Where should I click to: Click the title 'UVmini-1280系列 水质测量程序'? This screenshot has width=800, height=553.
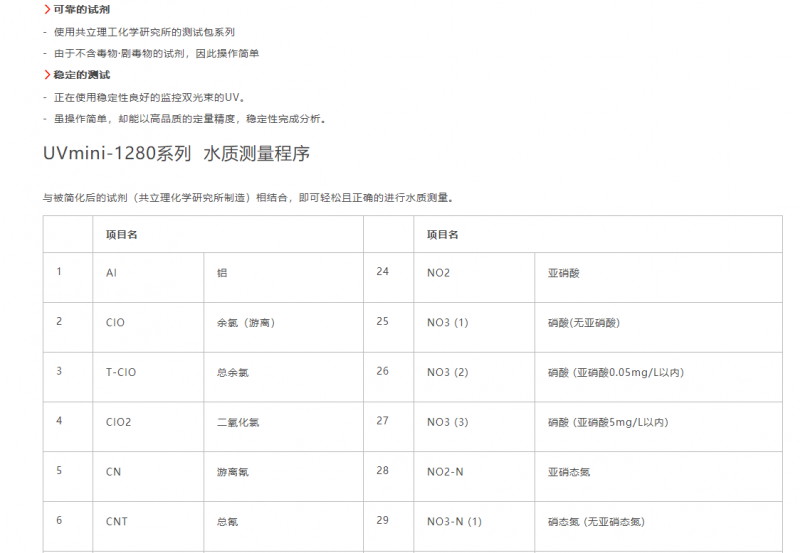(177, 154)
